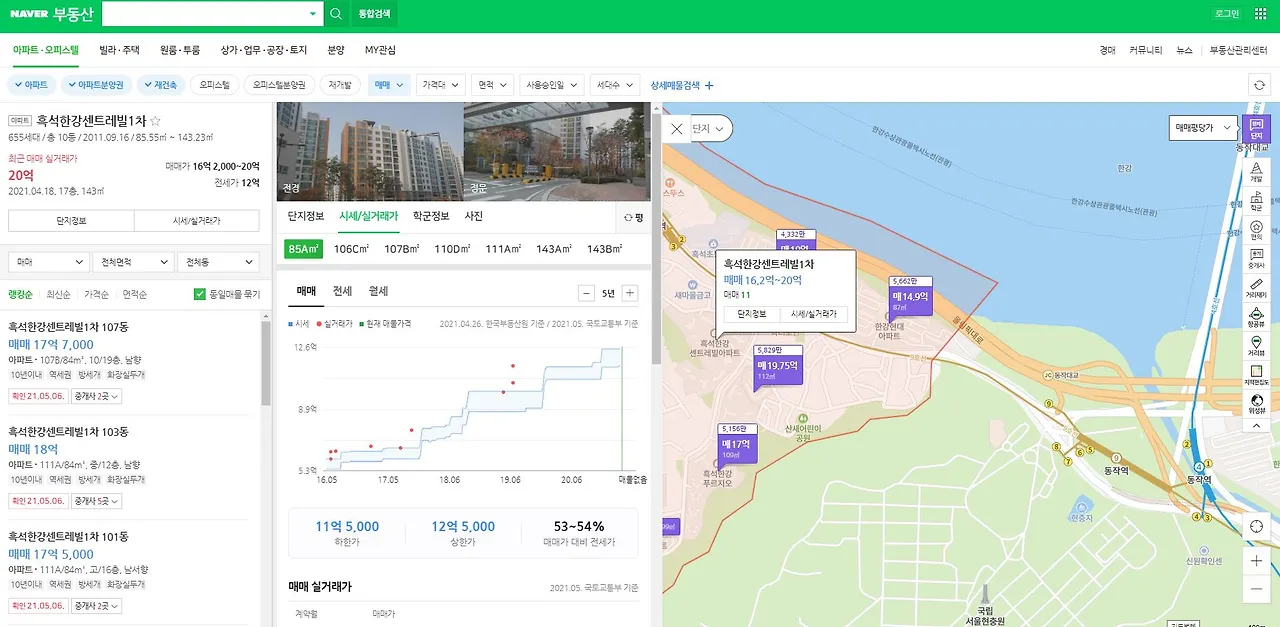The width and height of the screenshot is (1280, 627).
Task: Open the apps grid icon at top right
Action: (x=1259, y=14)
